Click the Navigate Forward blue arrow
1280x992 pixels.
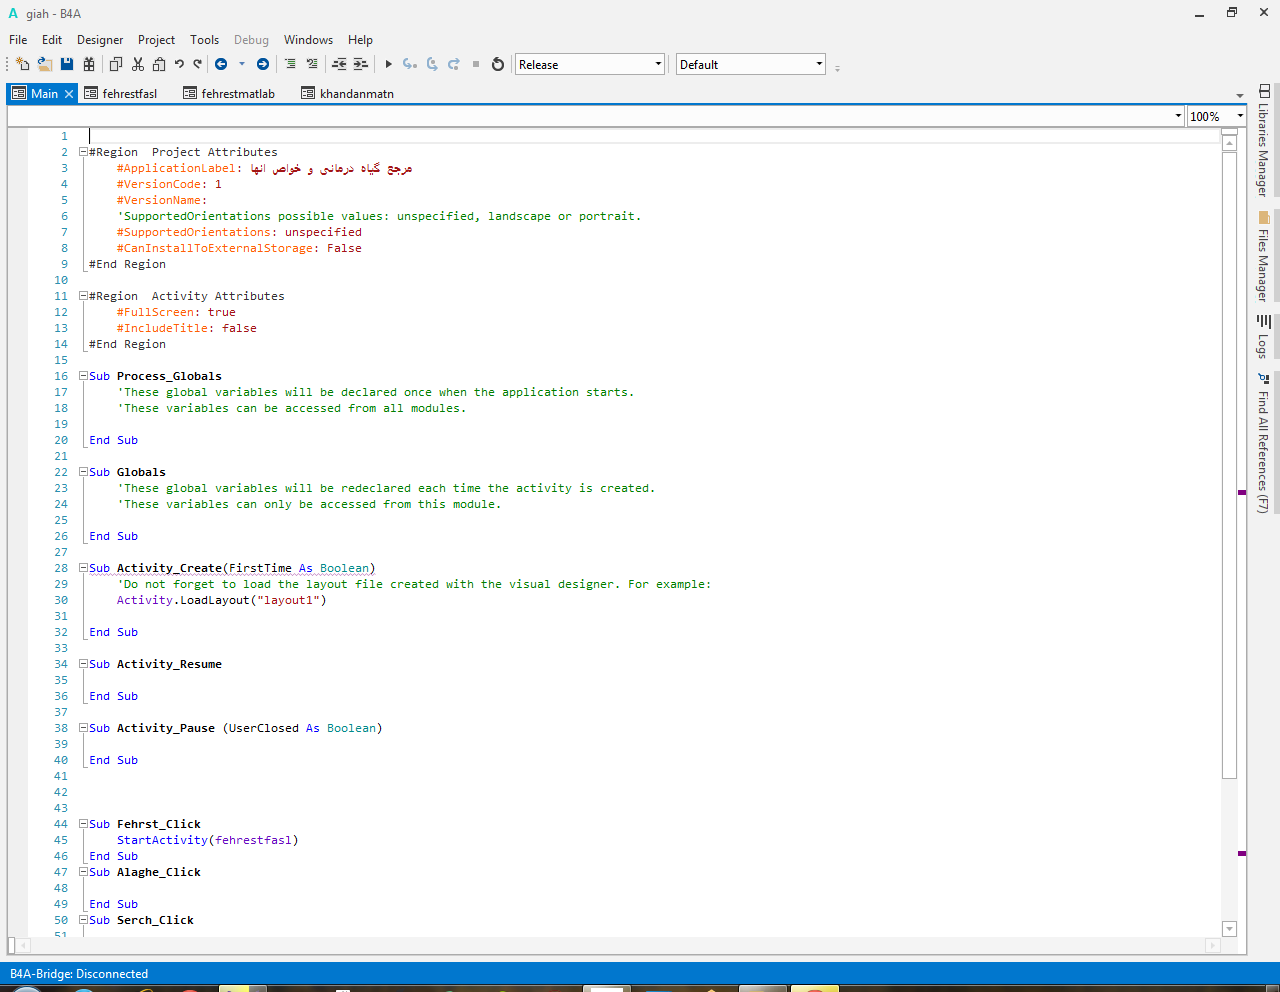263,64
